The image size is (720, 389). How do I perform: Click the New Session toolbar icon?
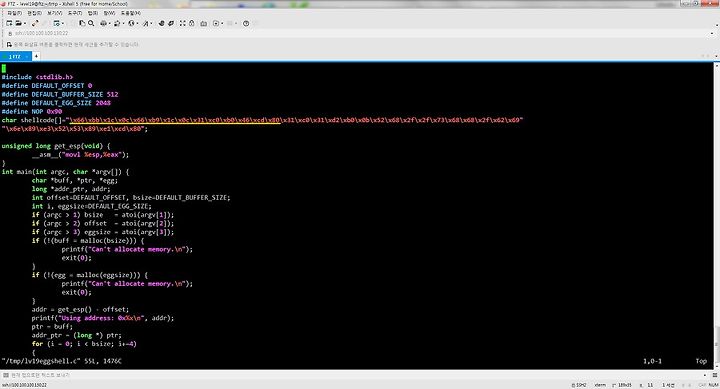pos(9,23)
